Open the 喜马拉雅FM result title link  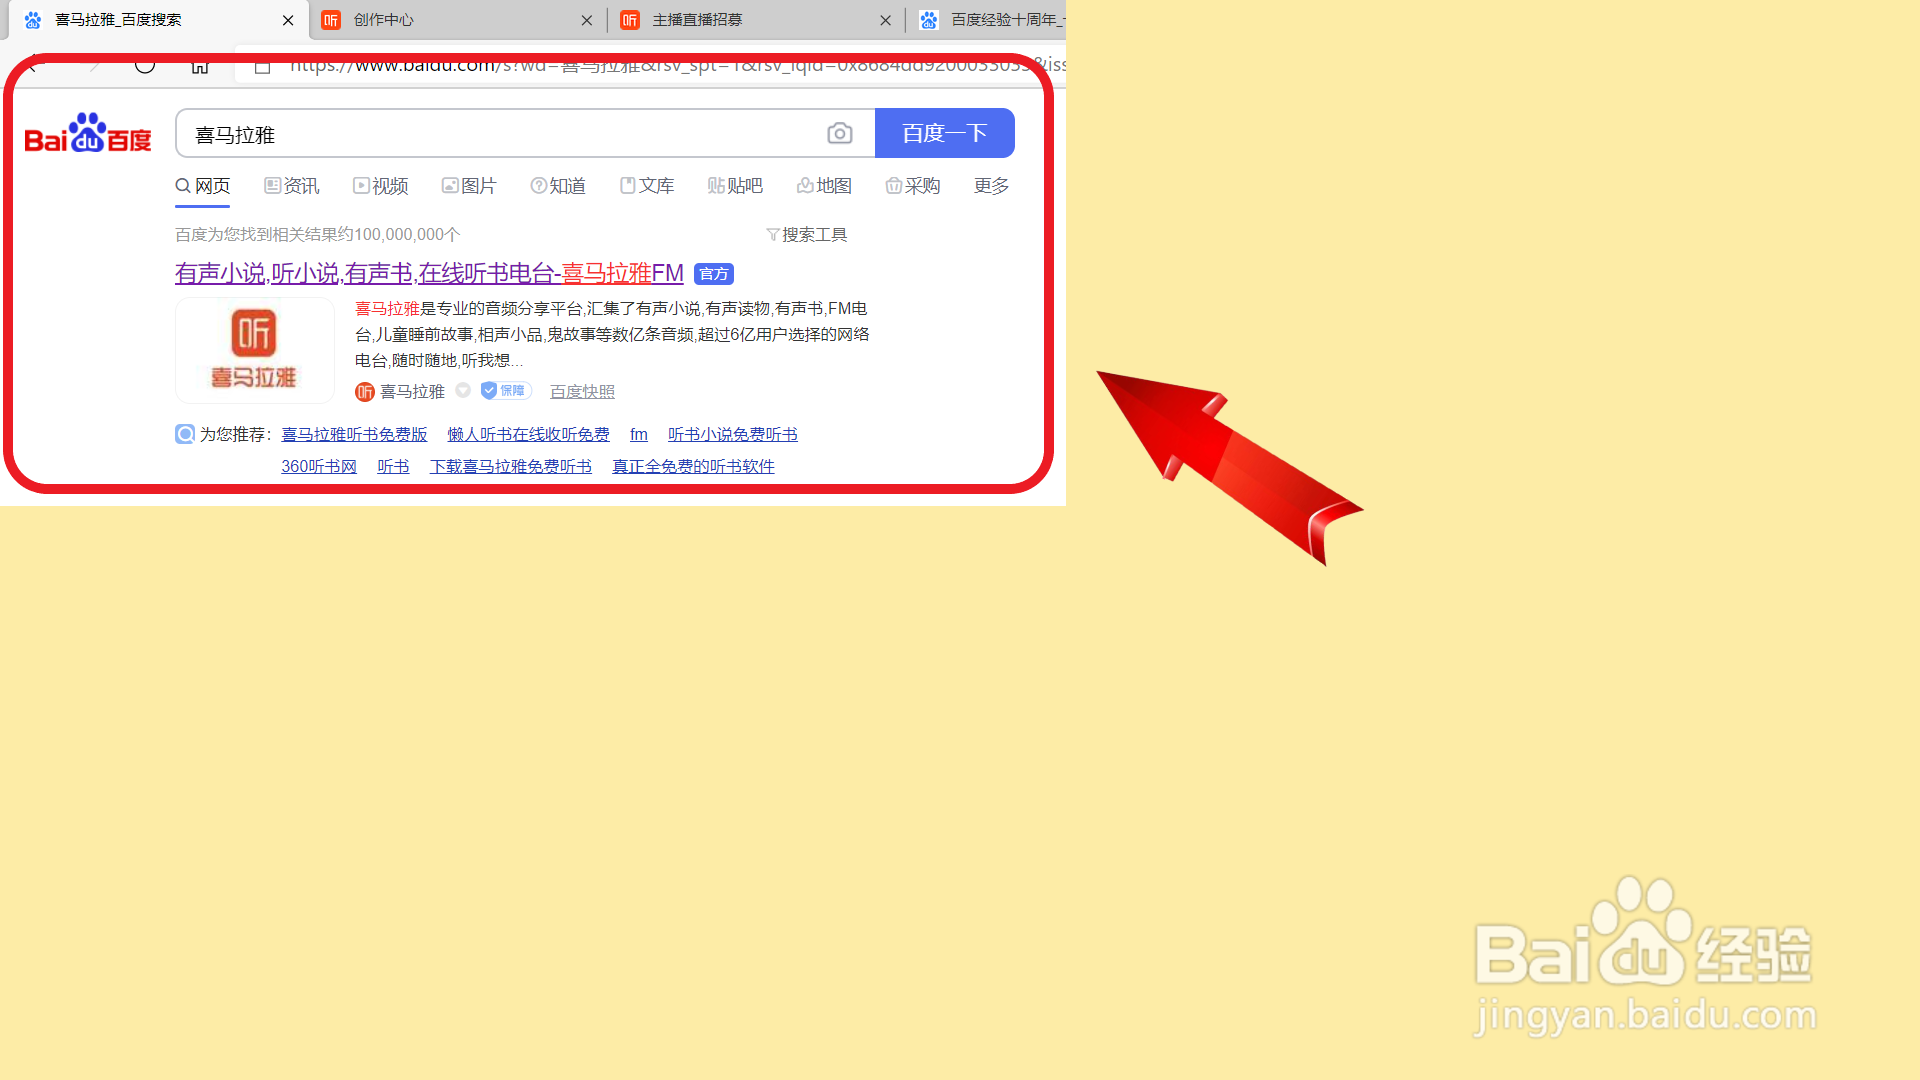pos(429,273)
